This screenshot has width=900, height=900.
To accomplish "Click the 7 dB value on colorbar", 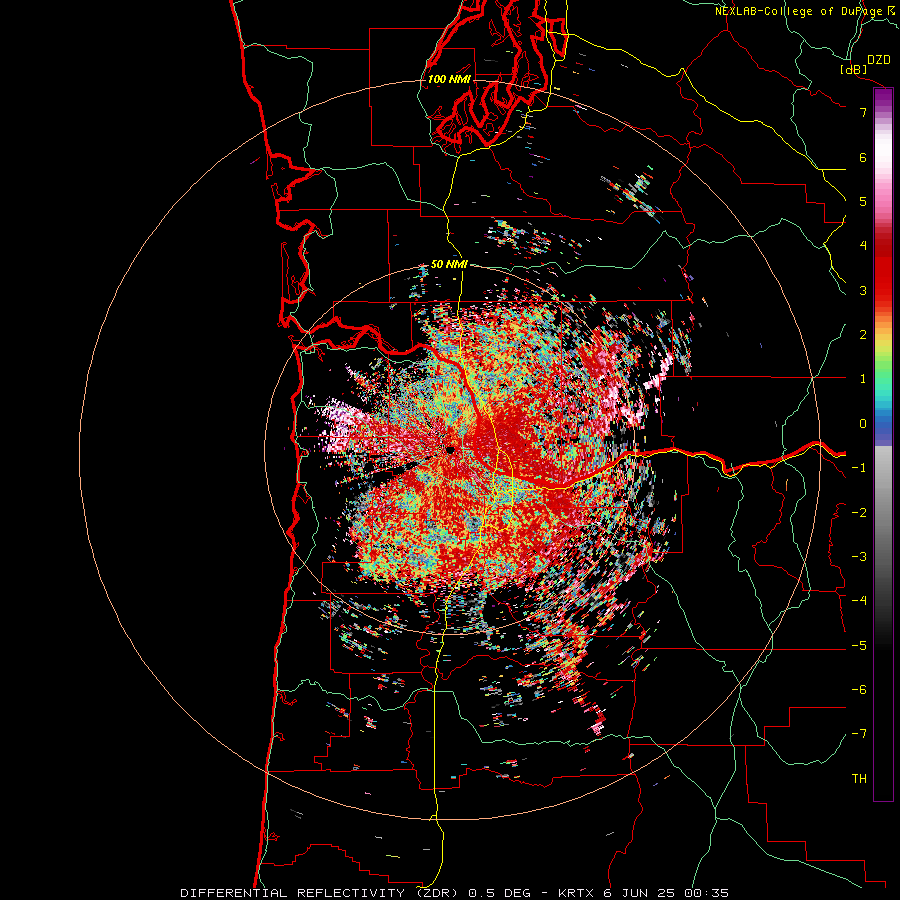I will click(863, 112).
